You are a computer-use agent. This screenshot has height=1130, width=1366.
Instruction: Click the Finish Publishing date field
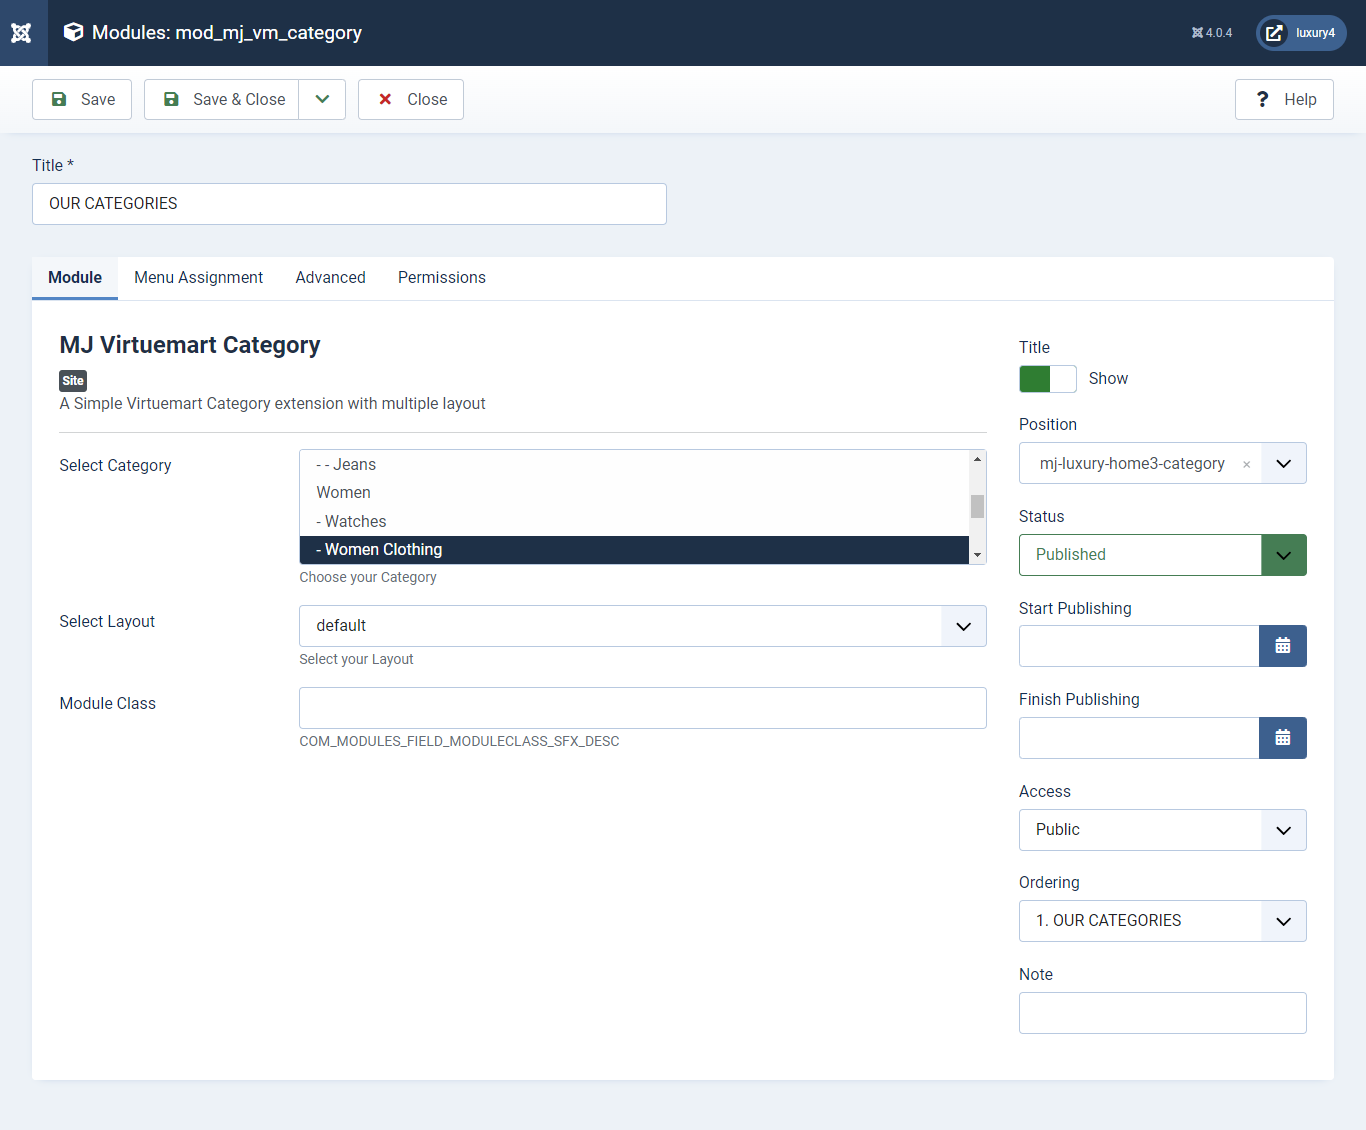coord(1139,738)
